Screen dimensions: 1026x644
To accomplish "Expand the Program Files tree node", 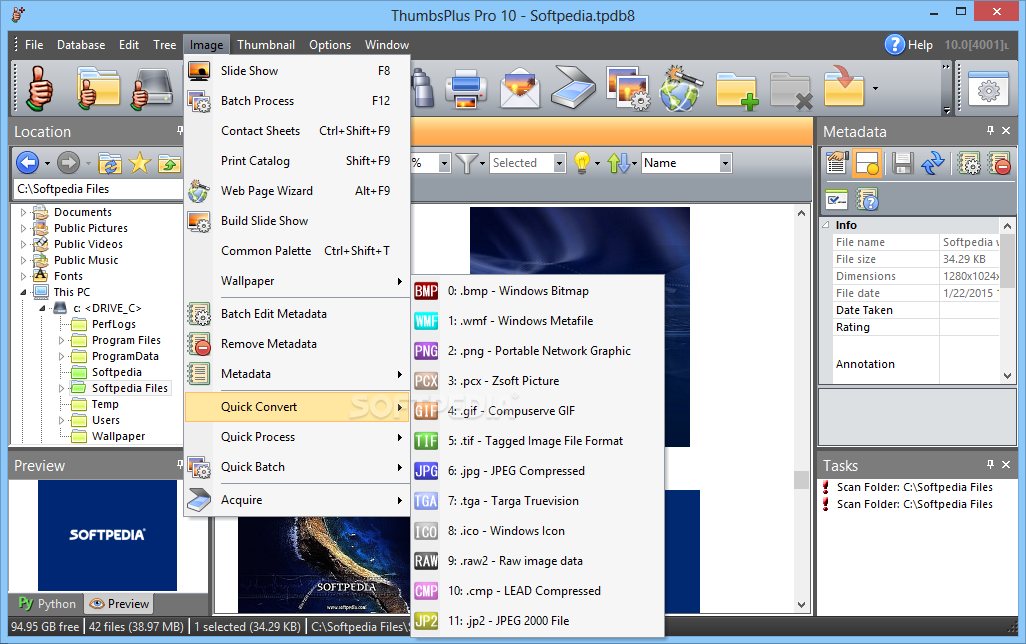I will (x=62, y=340).
